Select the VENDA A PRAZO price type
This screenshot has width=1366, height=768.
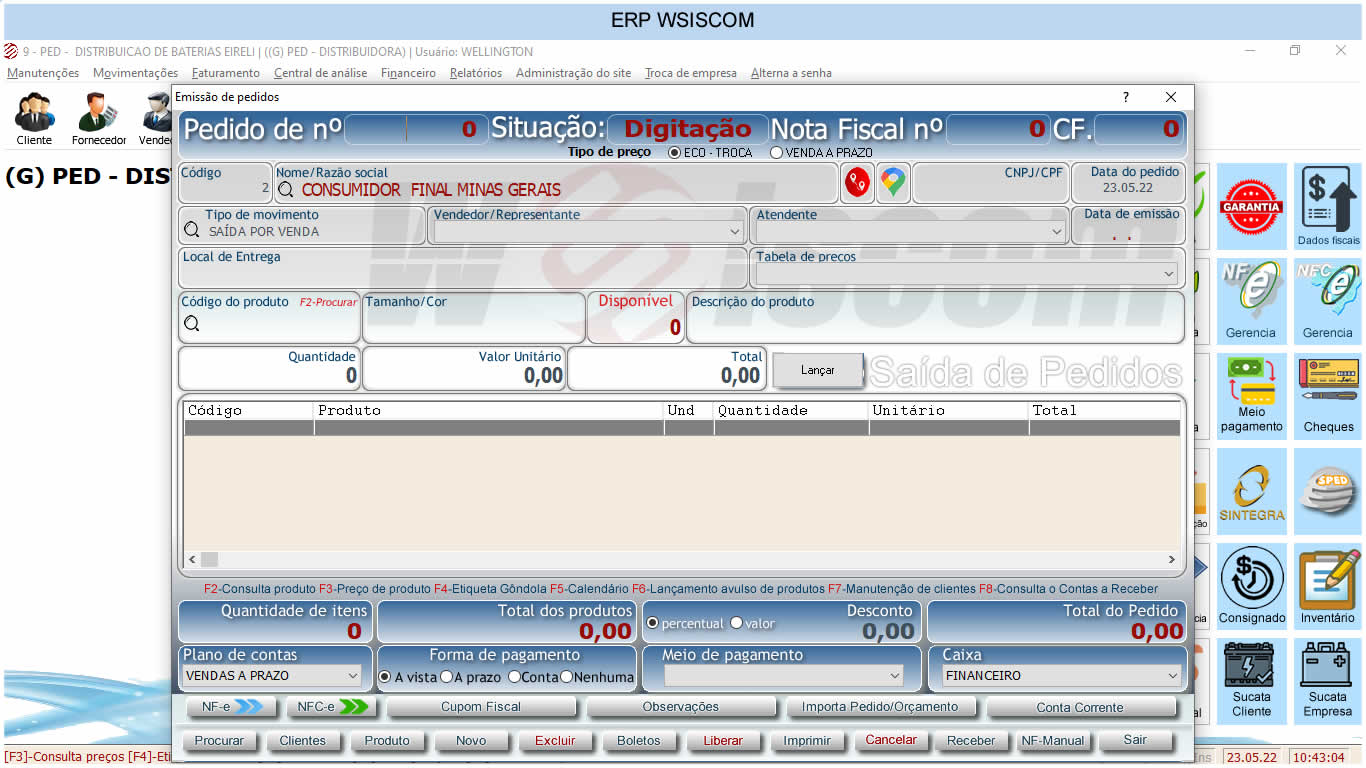click(777, 153)
